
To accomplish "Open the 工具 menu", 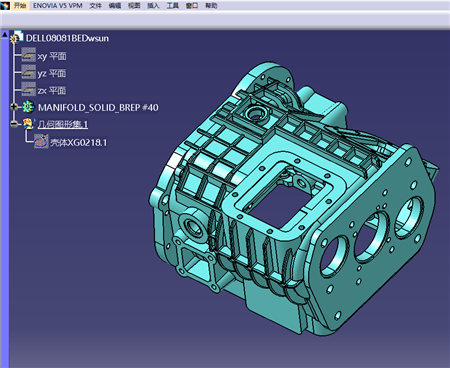I will point(173,5).
